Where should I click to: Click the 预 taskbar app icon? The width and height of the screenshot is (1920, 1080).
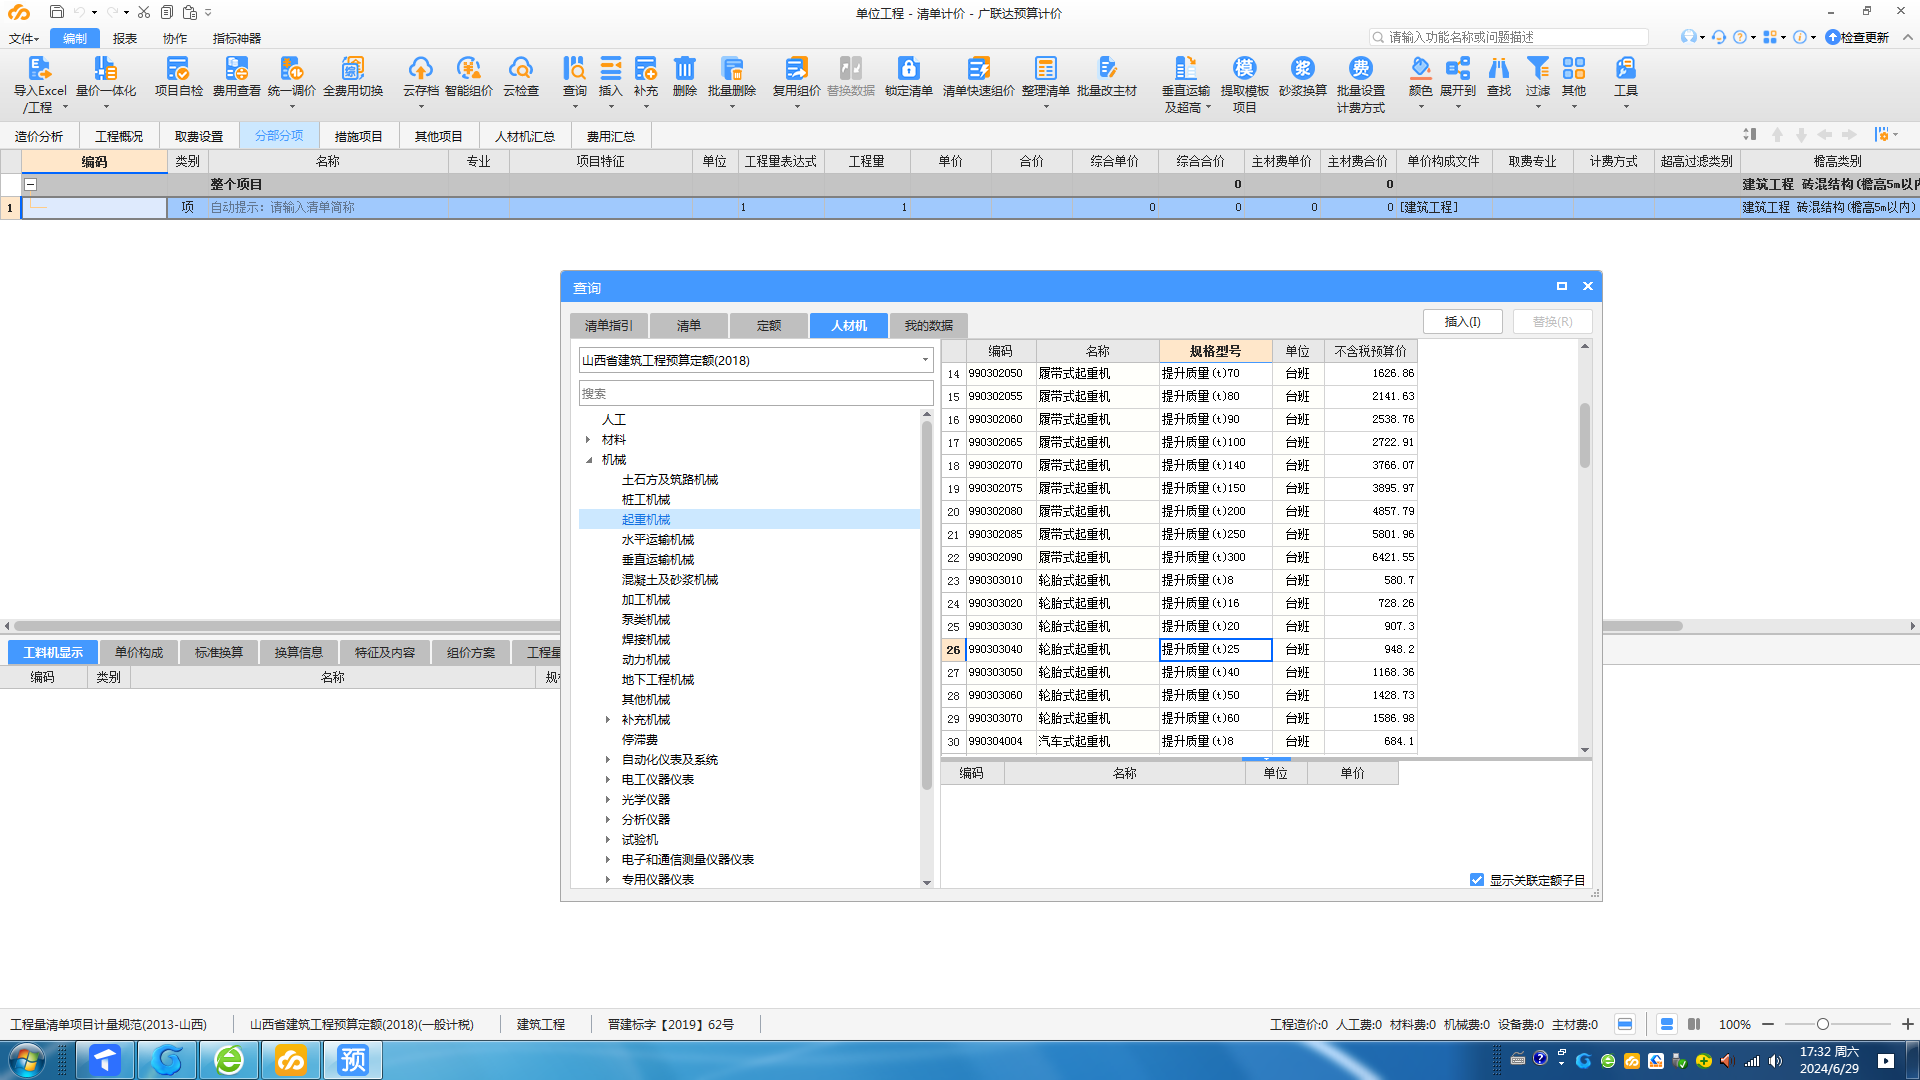[x=353, y=1060]
